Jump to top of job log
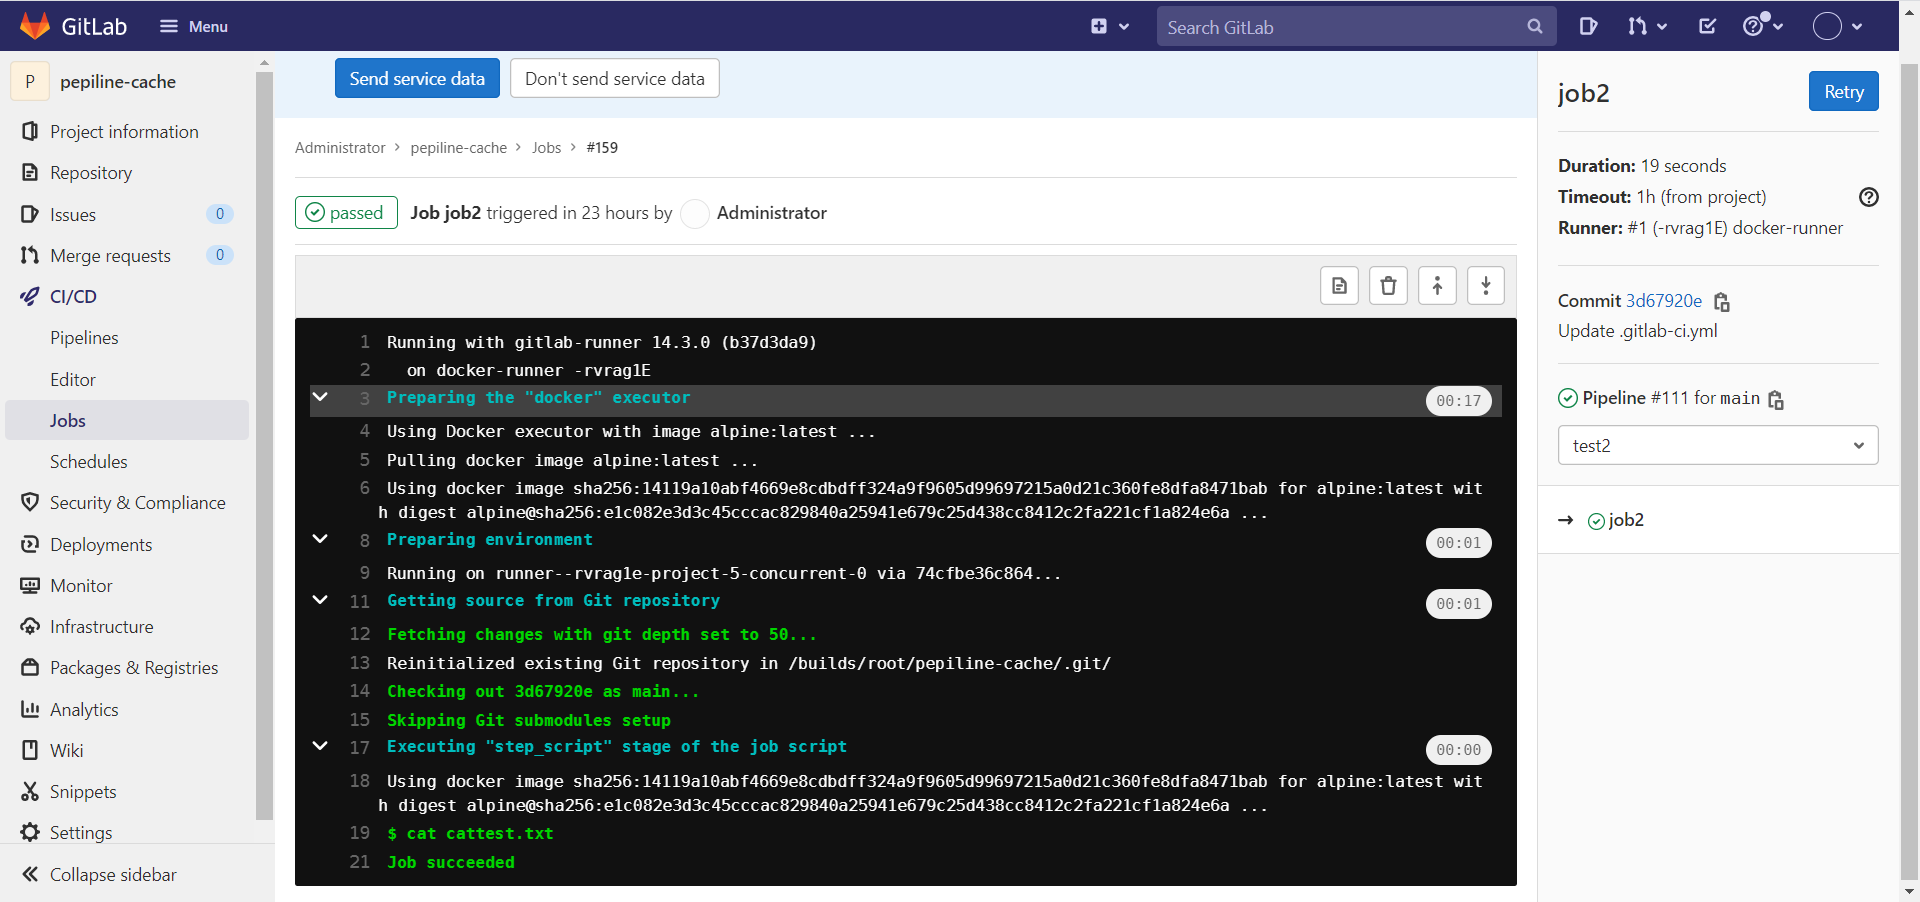 coord(1437,286)
